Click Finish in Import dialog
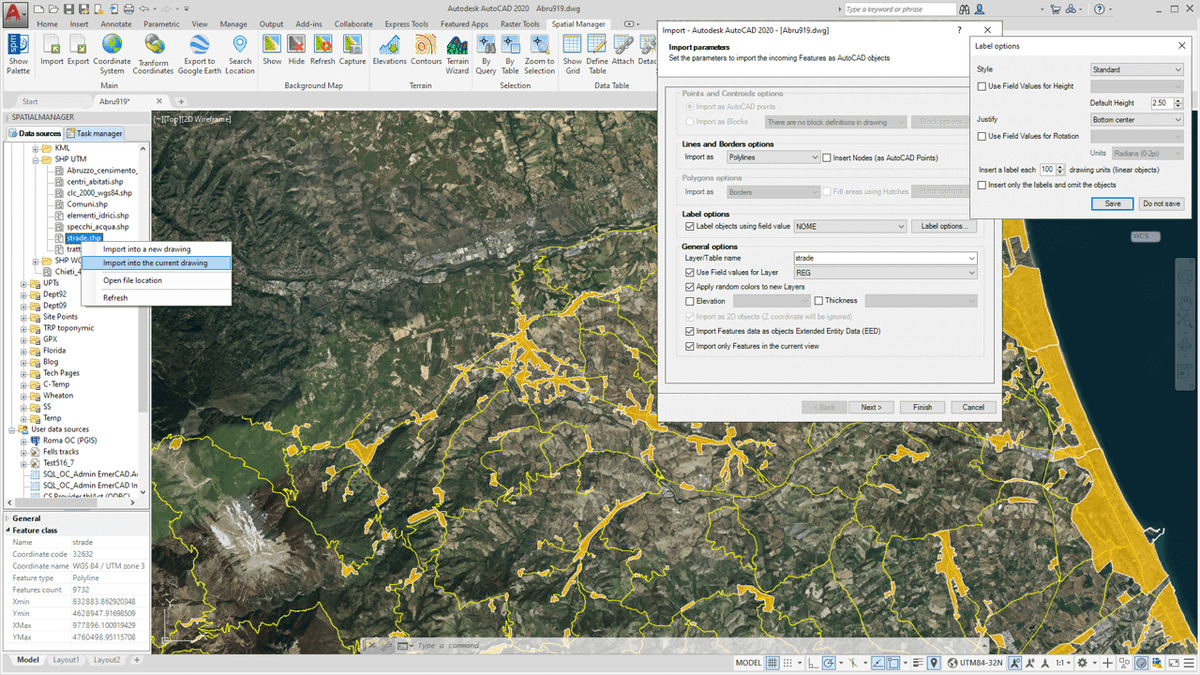The height and width of the screenshot is (675, 1200). 922,407
